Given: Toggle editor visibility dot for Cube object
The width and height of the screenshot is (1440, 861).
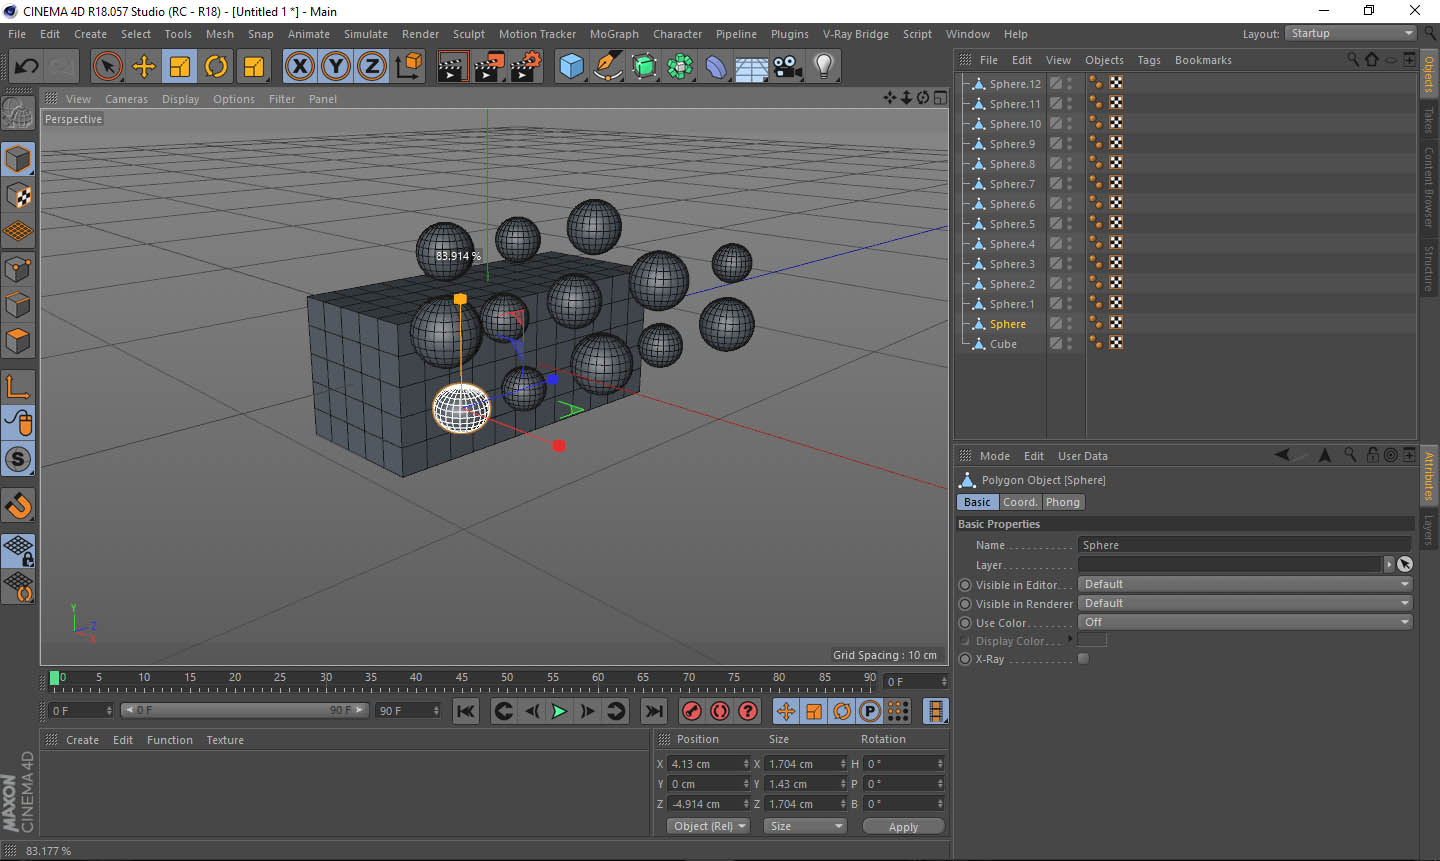Looking at the screenshot, I should tap(1069, 340).
